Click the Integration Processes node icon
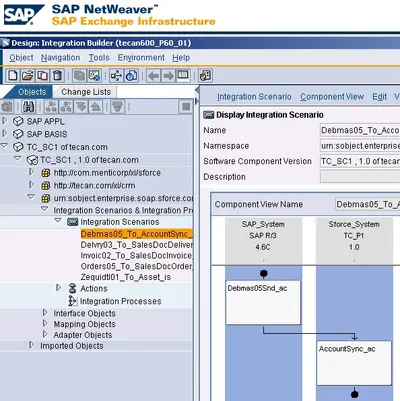400x401 pixels. [x=72, y=301]
